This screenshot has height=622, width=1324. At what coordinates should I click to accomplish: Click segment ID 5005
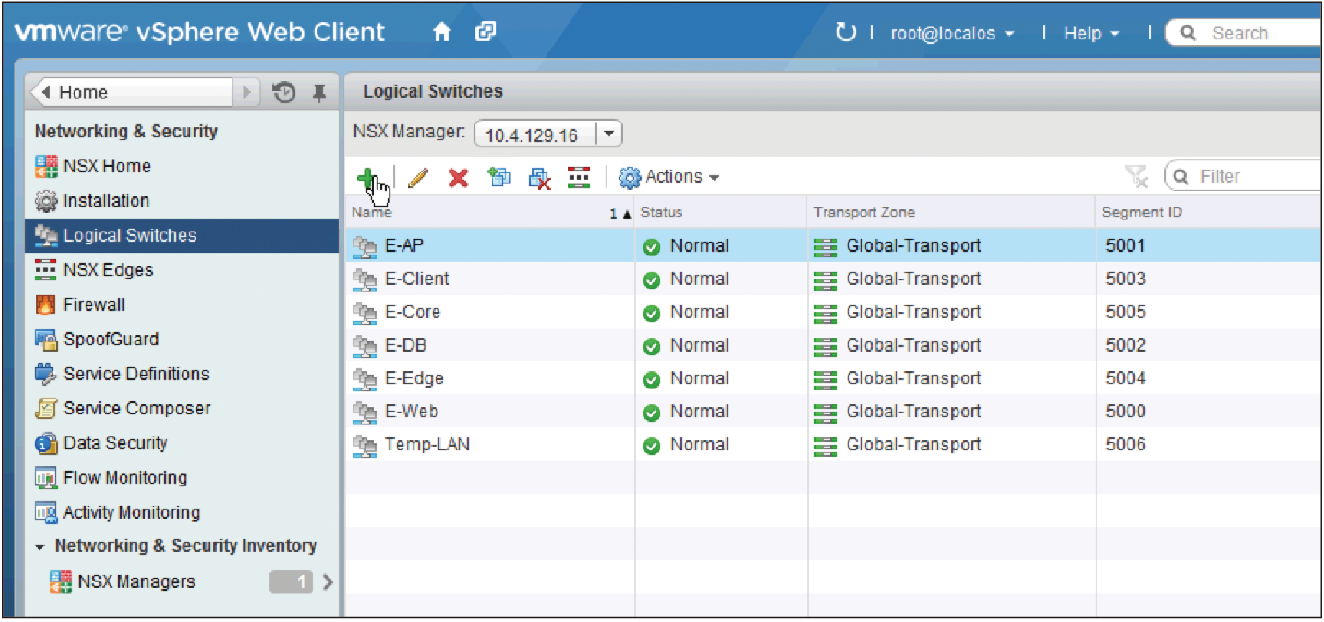click(1125, 312)
